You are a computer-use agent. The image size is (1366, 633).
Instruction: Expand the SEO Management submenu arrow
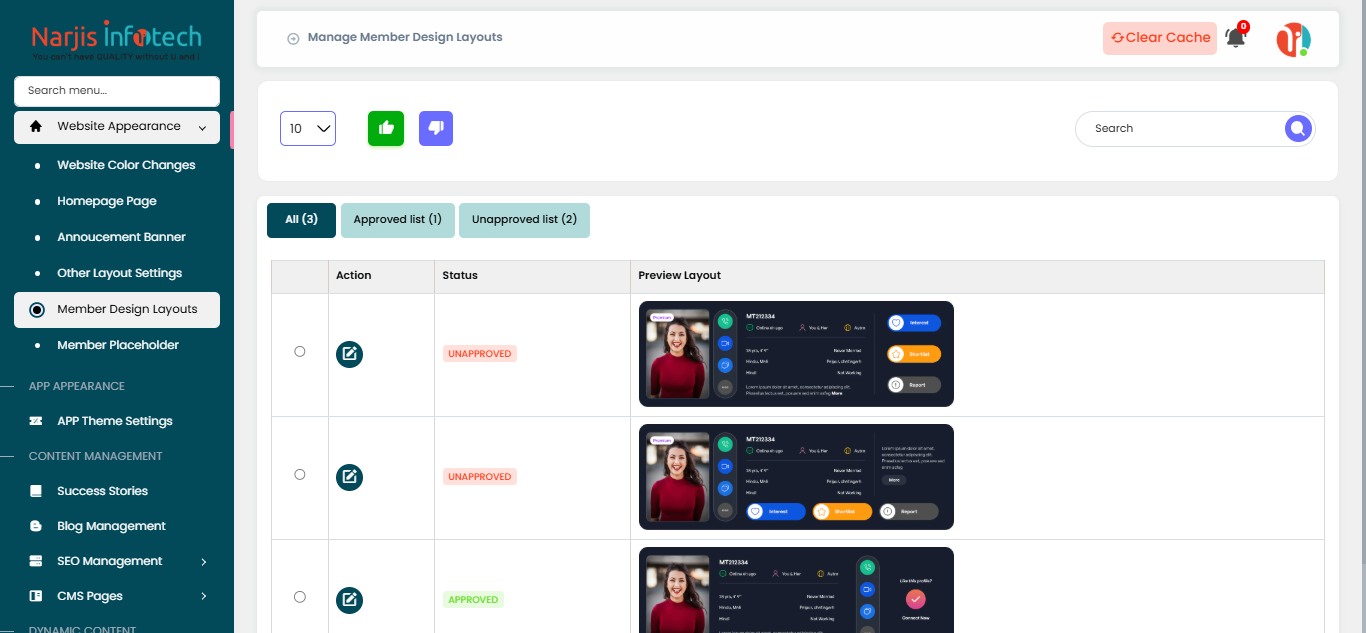[204, 562]
